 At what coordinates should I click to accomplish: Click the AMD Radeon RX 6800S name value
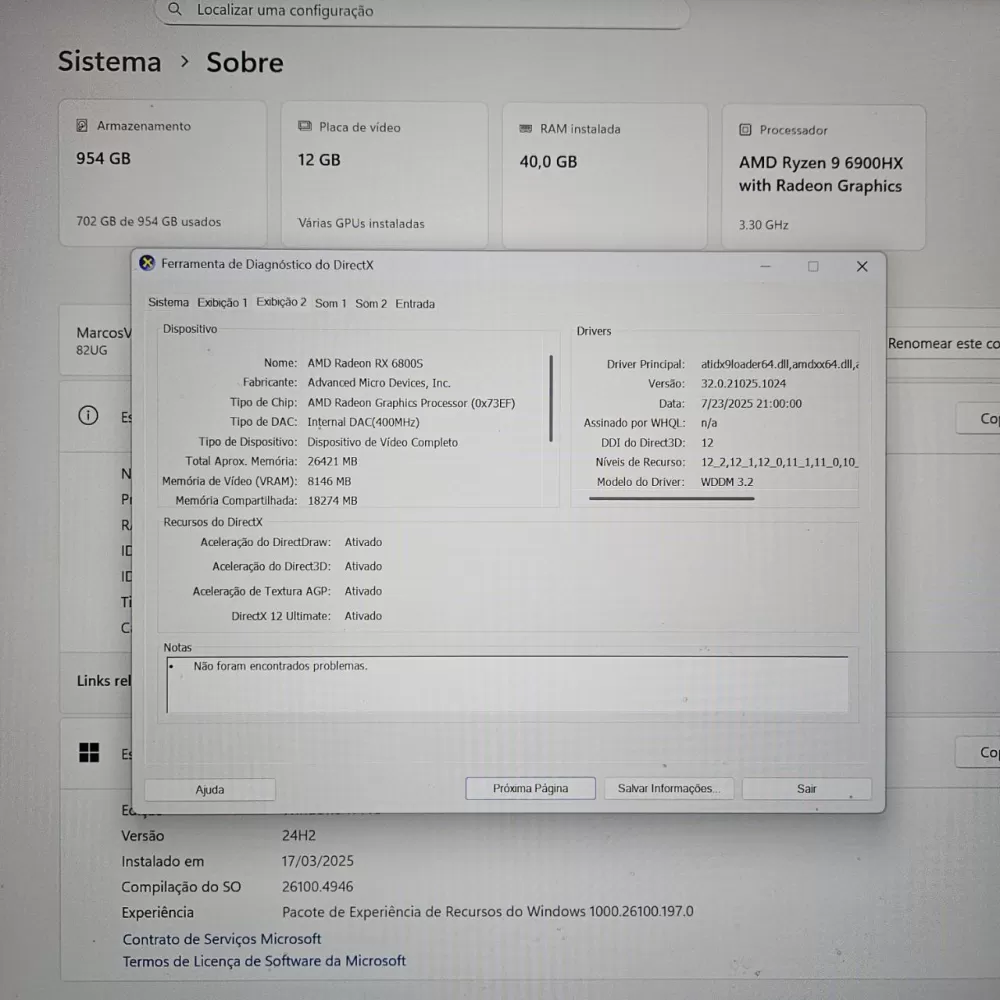[365, 363]
